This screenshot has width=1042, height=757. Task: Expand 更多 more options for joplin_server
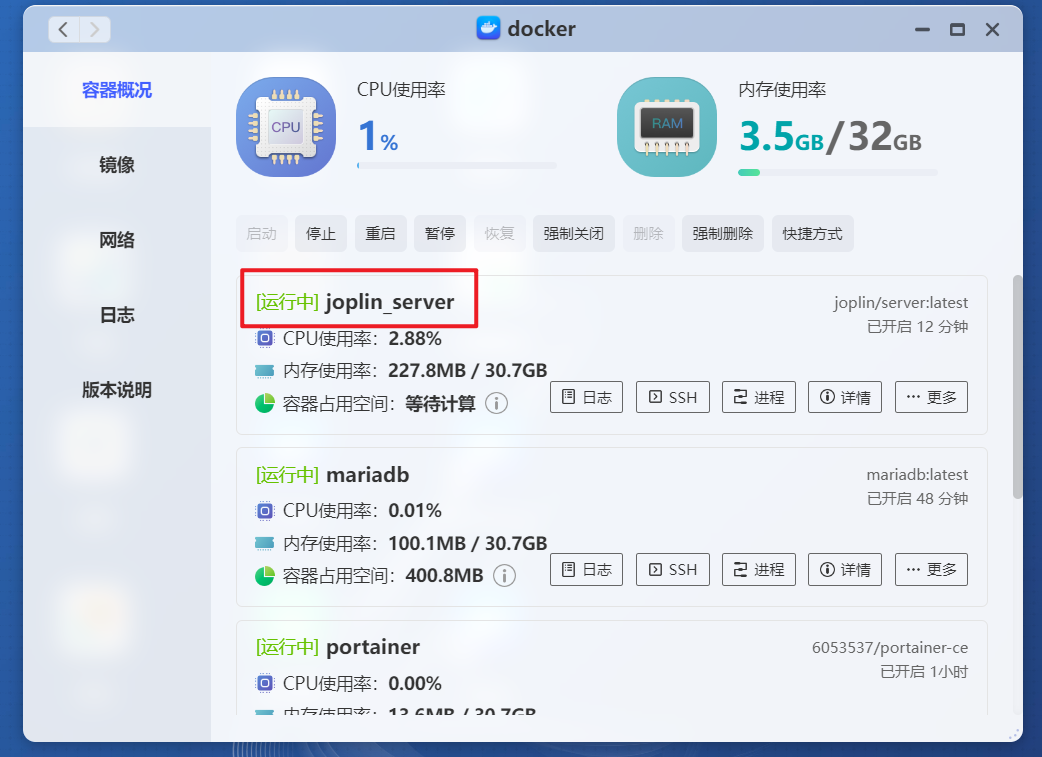tap(931, 397)
